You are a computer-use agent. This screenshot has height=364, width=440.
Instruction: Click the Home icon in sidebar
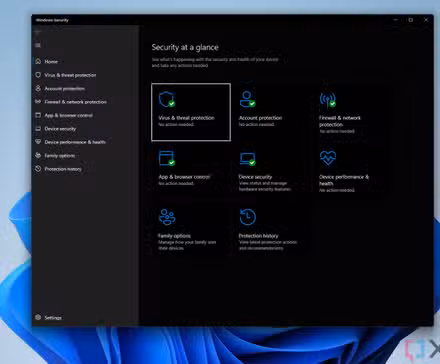[x=38, y=61]
